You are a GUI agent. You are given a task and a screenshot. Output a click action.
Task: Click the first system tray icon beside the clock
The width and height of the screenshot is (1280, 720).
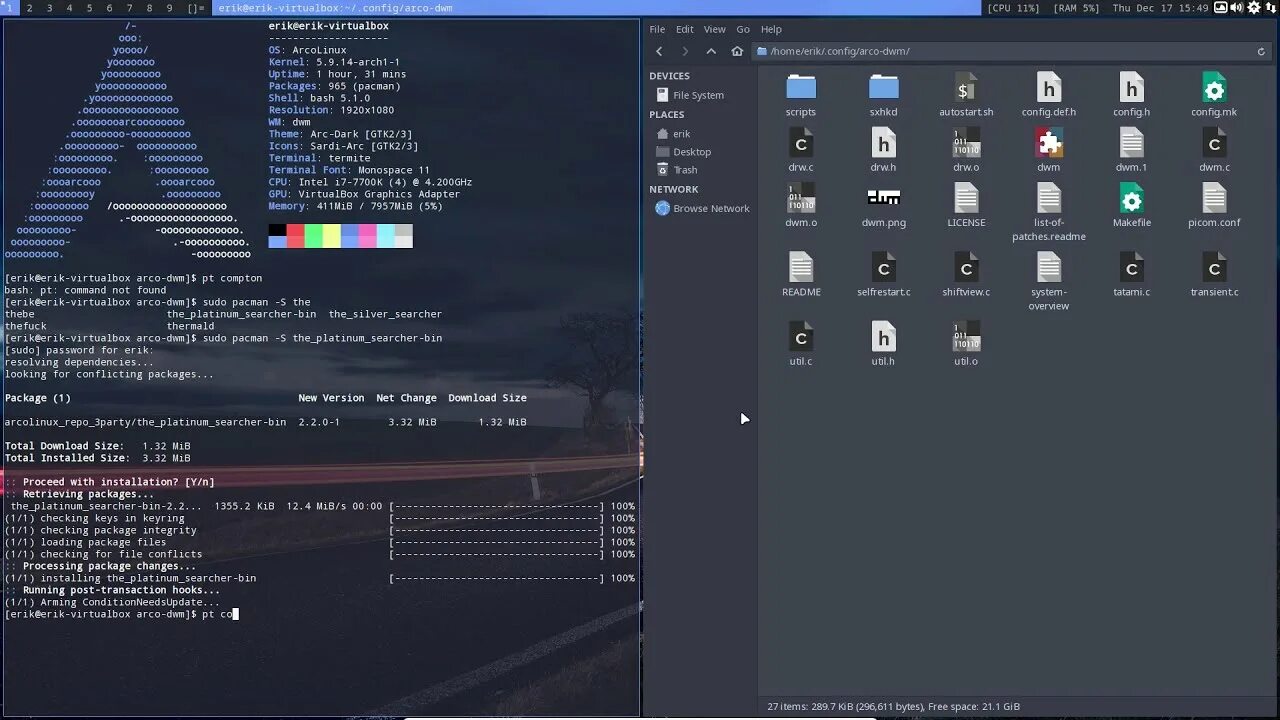pyautogui.click(x=1220, y=8)
